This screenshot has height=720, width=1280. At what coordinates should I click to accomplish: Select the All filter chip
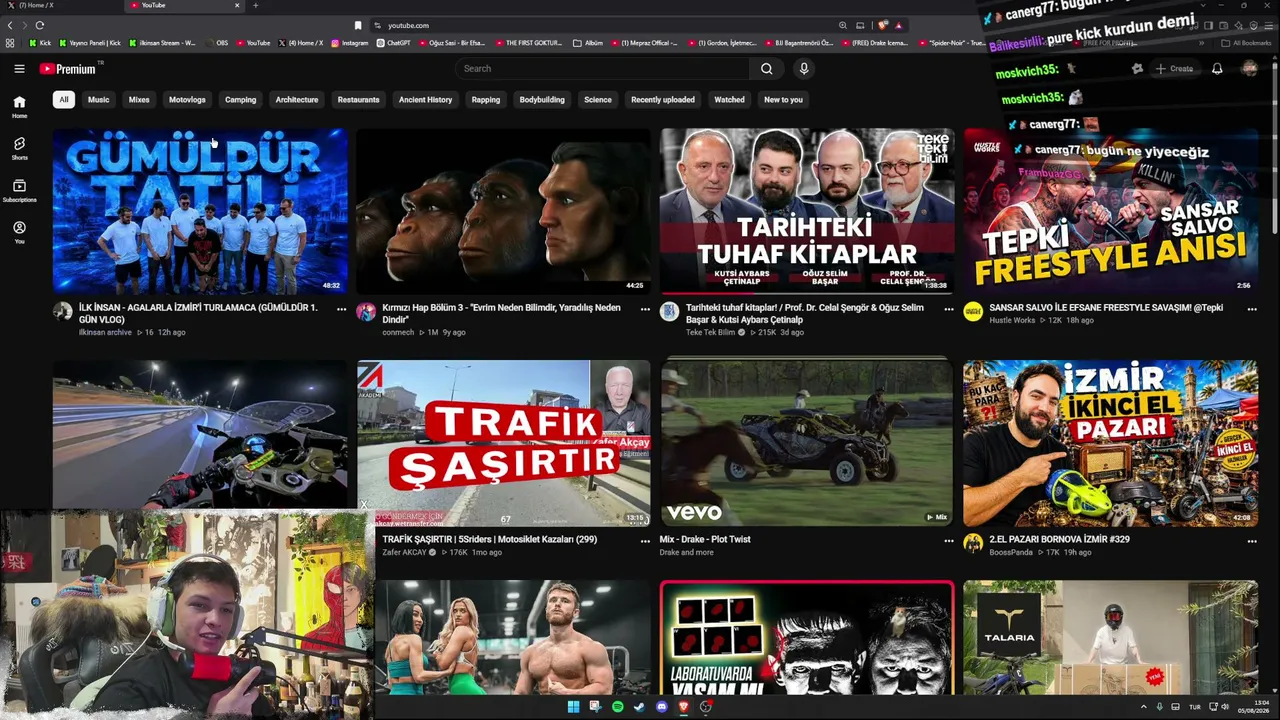[x=64, y=100]
